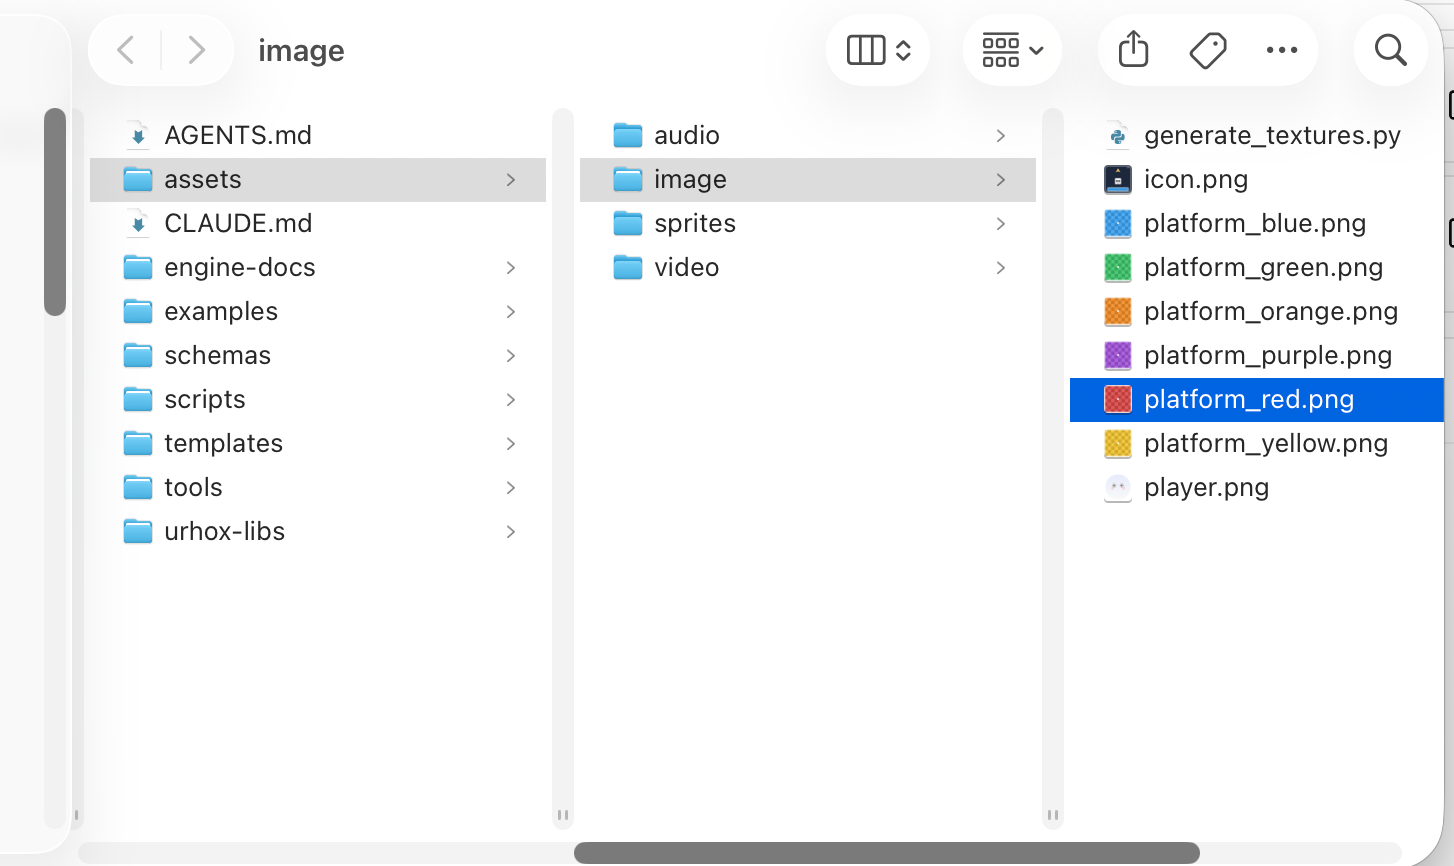Click the platform_red.png red thumbnail
Viewport: 1454px width, 866px height.
coord(1118,399)
